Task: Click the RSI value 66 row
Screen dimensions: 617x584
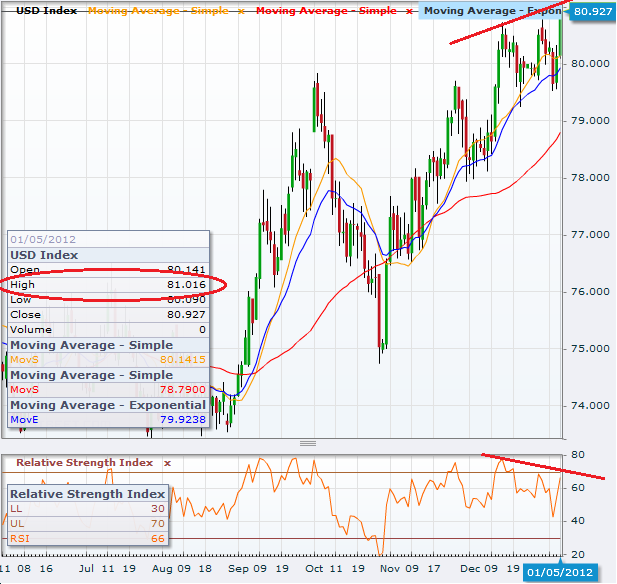Action: 86,538
